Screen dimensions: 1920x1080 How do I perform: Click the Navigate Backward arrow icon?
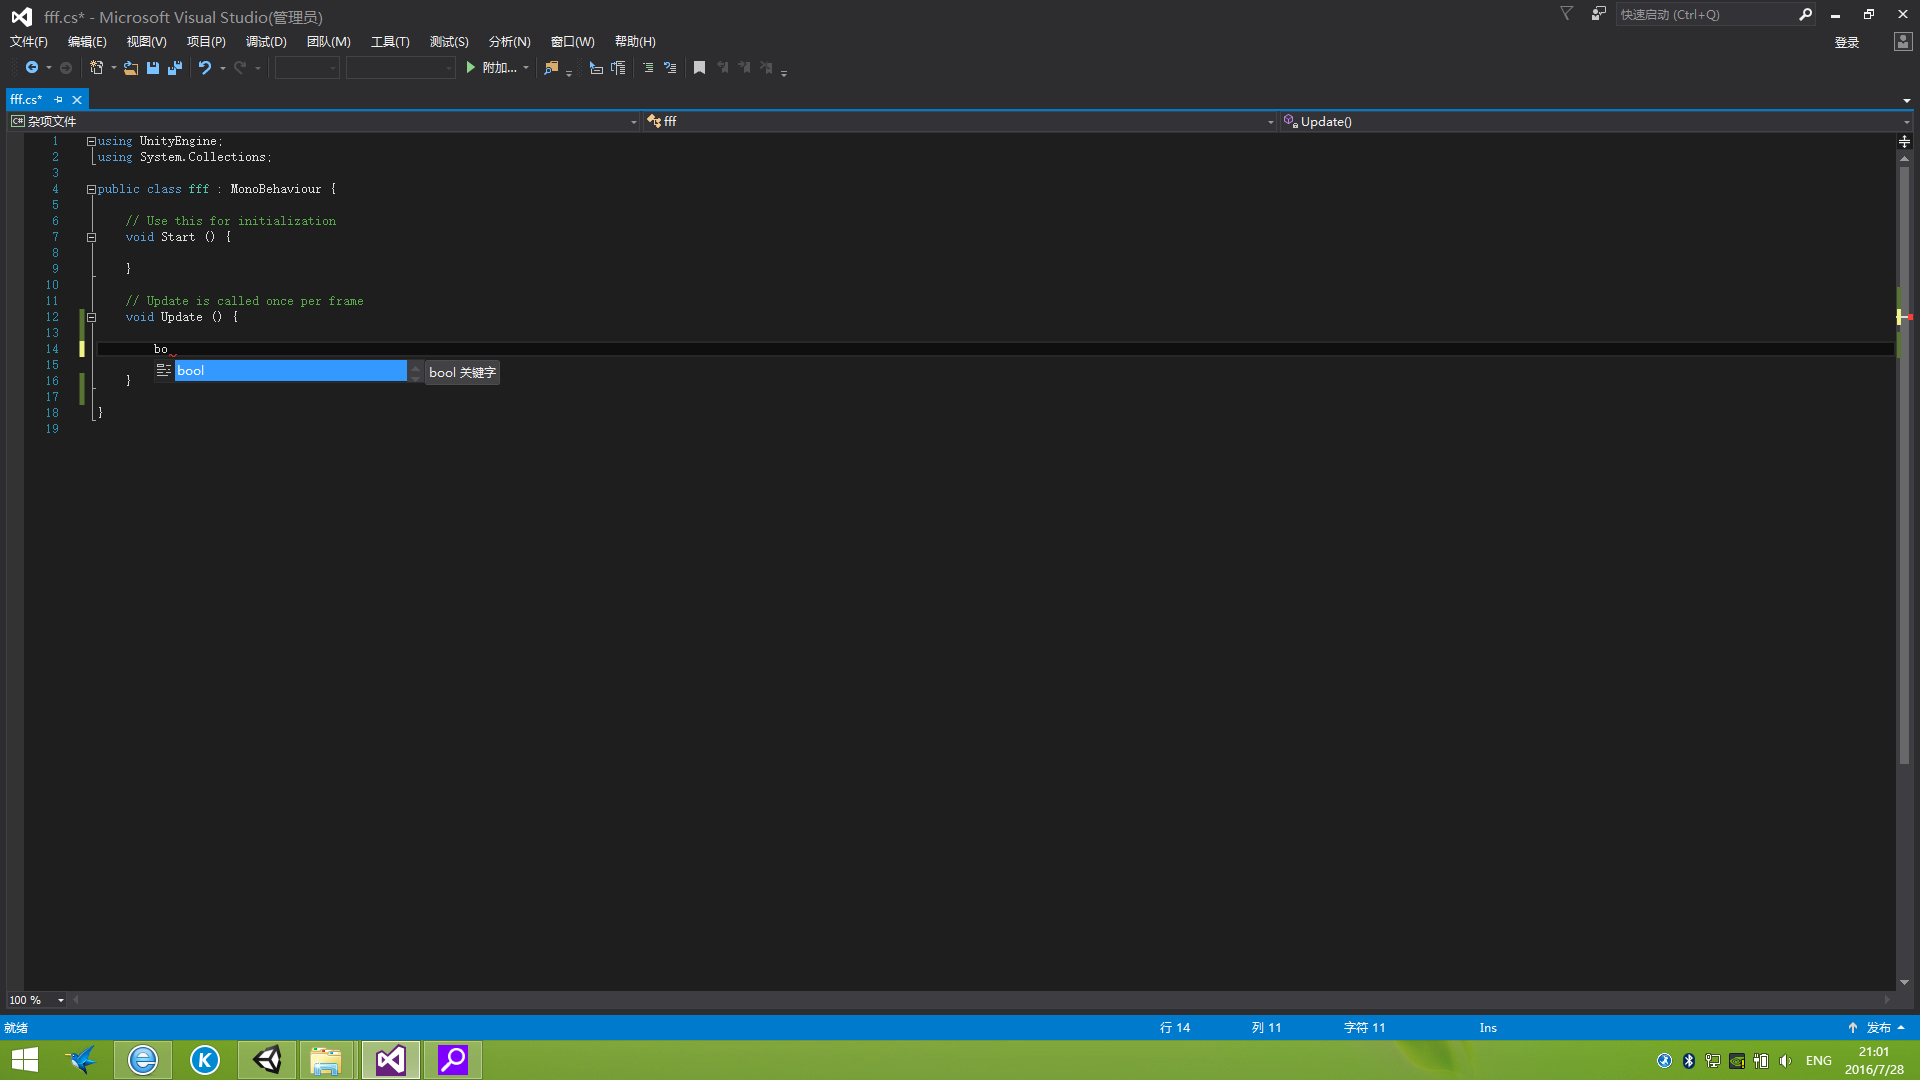pyautogui.click(x=32, y=68)
